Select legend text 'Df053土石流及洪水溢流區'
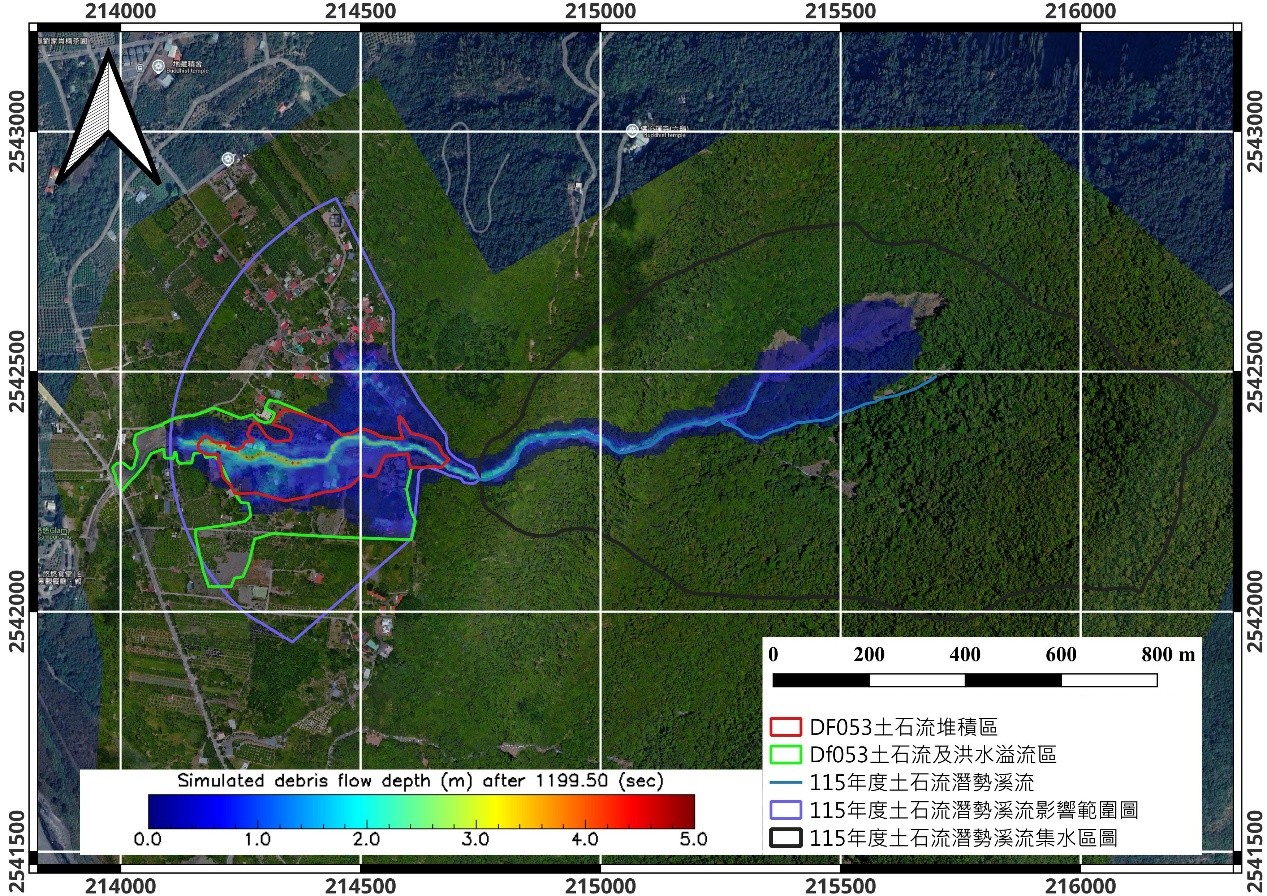Screen dimensions: 1267x896 pyautogui.click(x=933, y=754)
